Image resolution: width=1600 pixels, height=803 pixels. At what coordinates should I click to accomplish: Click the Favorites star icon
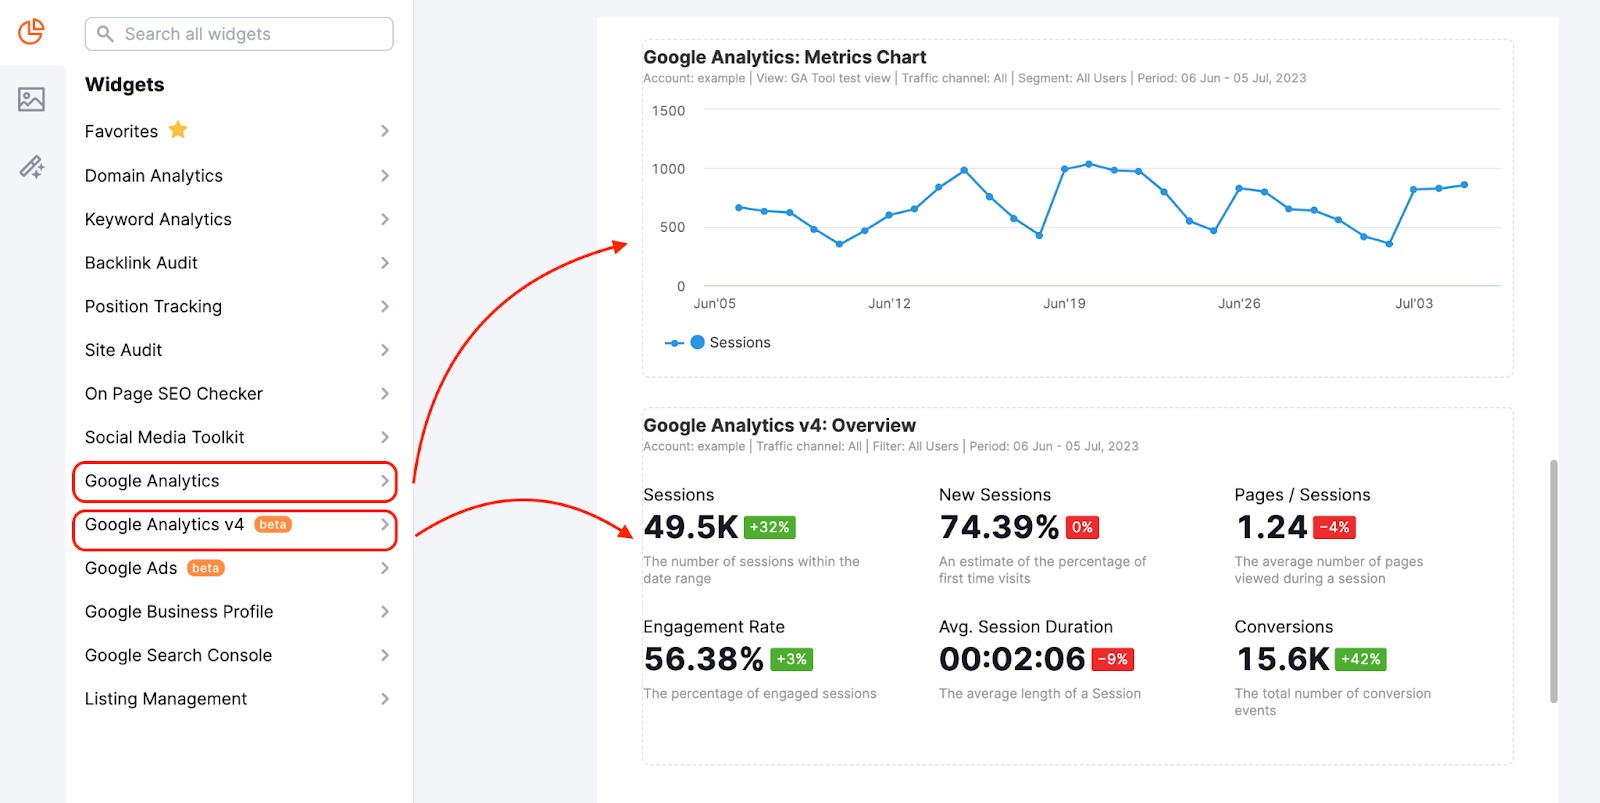(x=178, y=130)
